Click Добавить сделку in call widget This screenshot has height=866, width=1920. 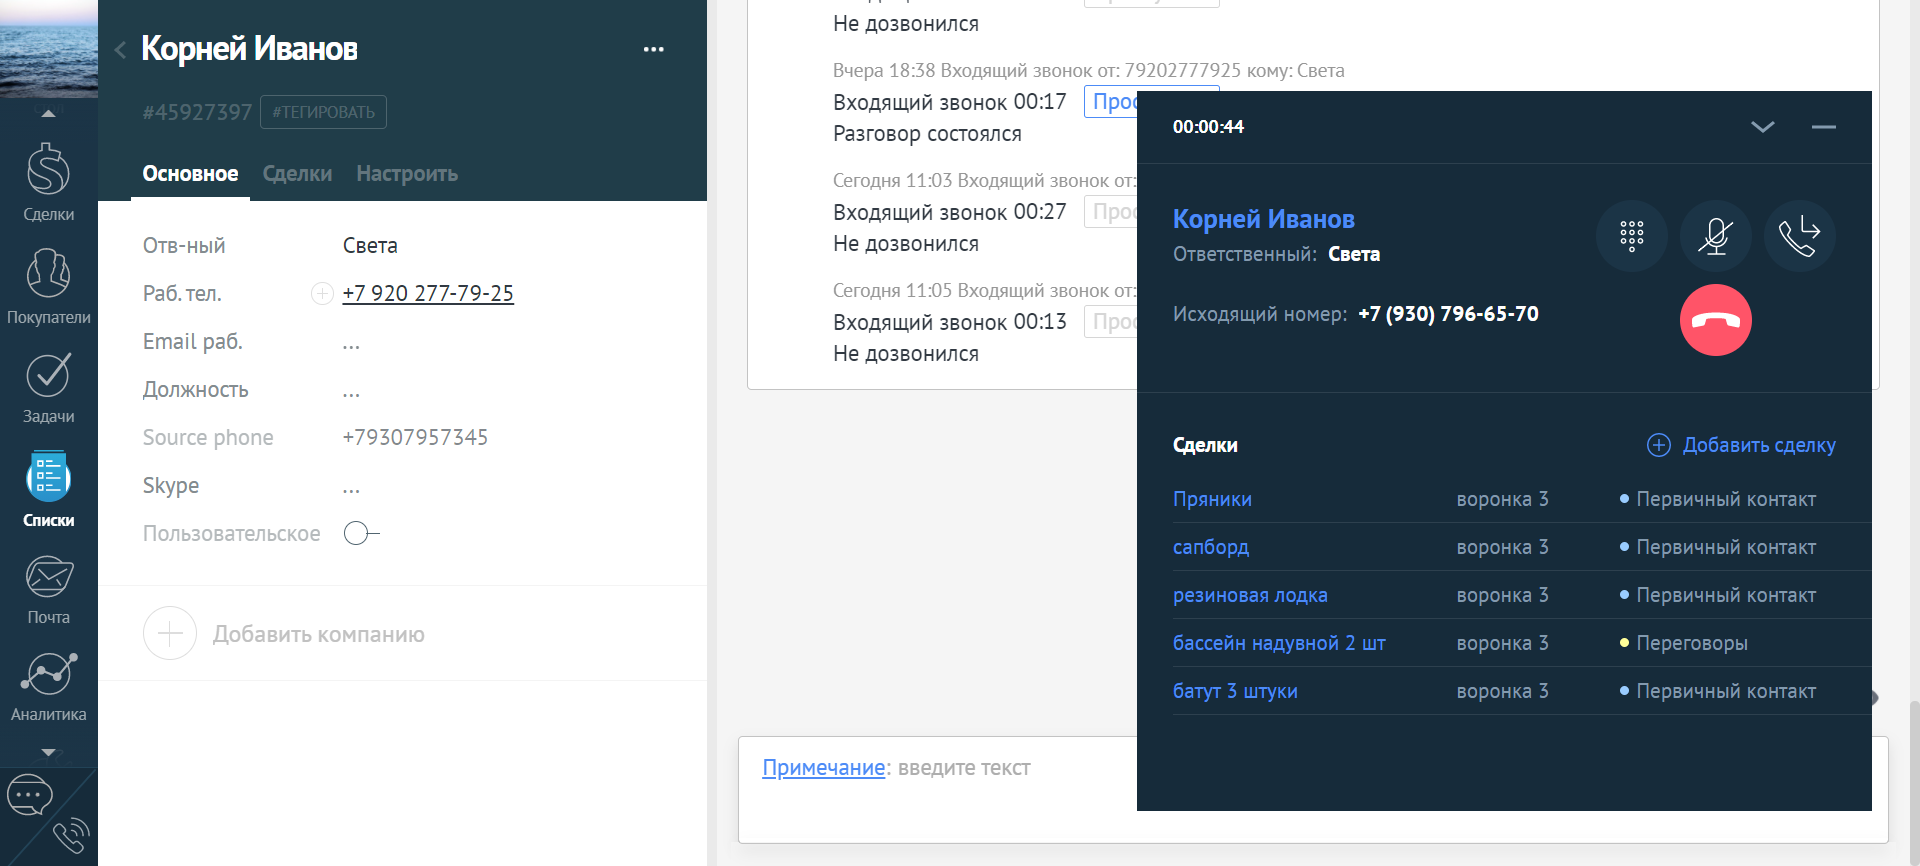(1741, 445)
